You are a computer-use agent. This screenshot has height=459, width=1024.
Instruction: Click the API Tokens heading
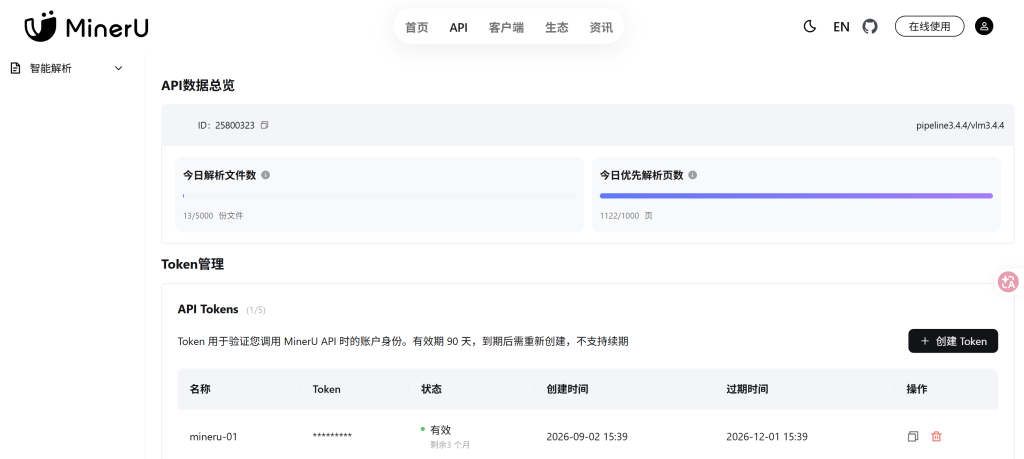tap(208, 309)
